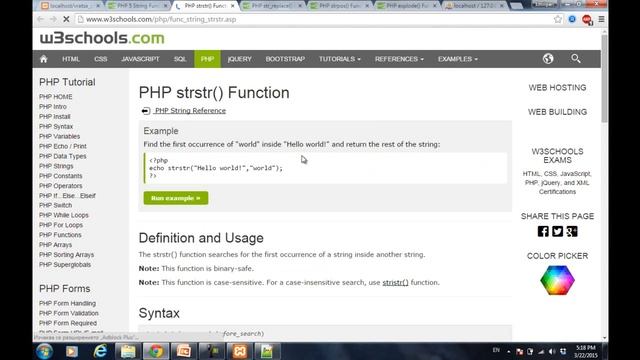The height and width of the screenshot is (360, 640).
Task: Open PHP Superglobals in the sidebar
Action: tap(65, 265)
